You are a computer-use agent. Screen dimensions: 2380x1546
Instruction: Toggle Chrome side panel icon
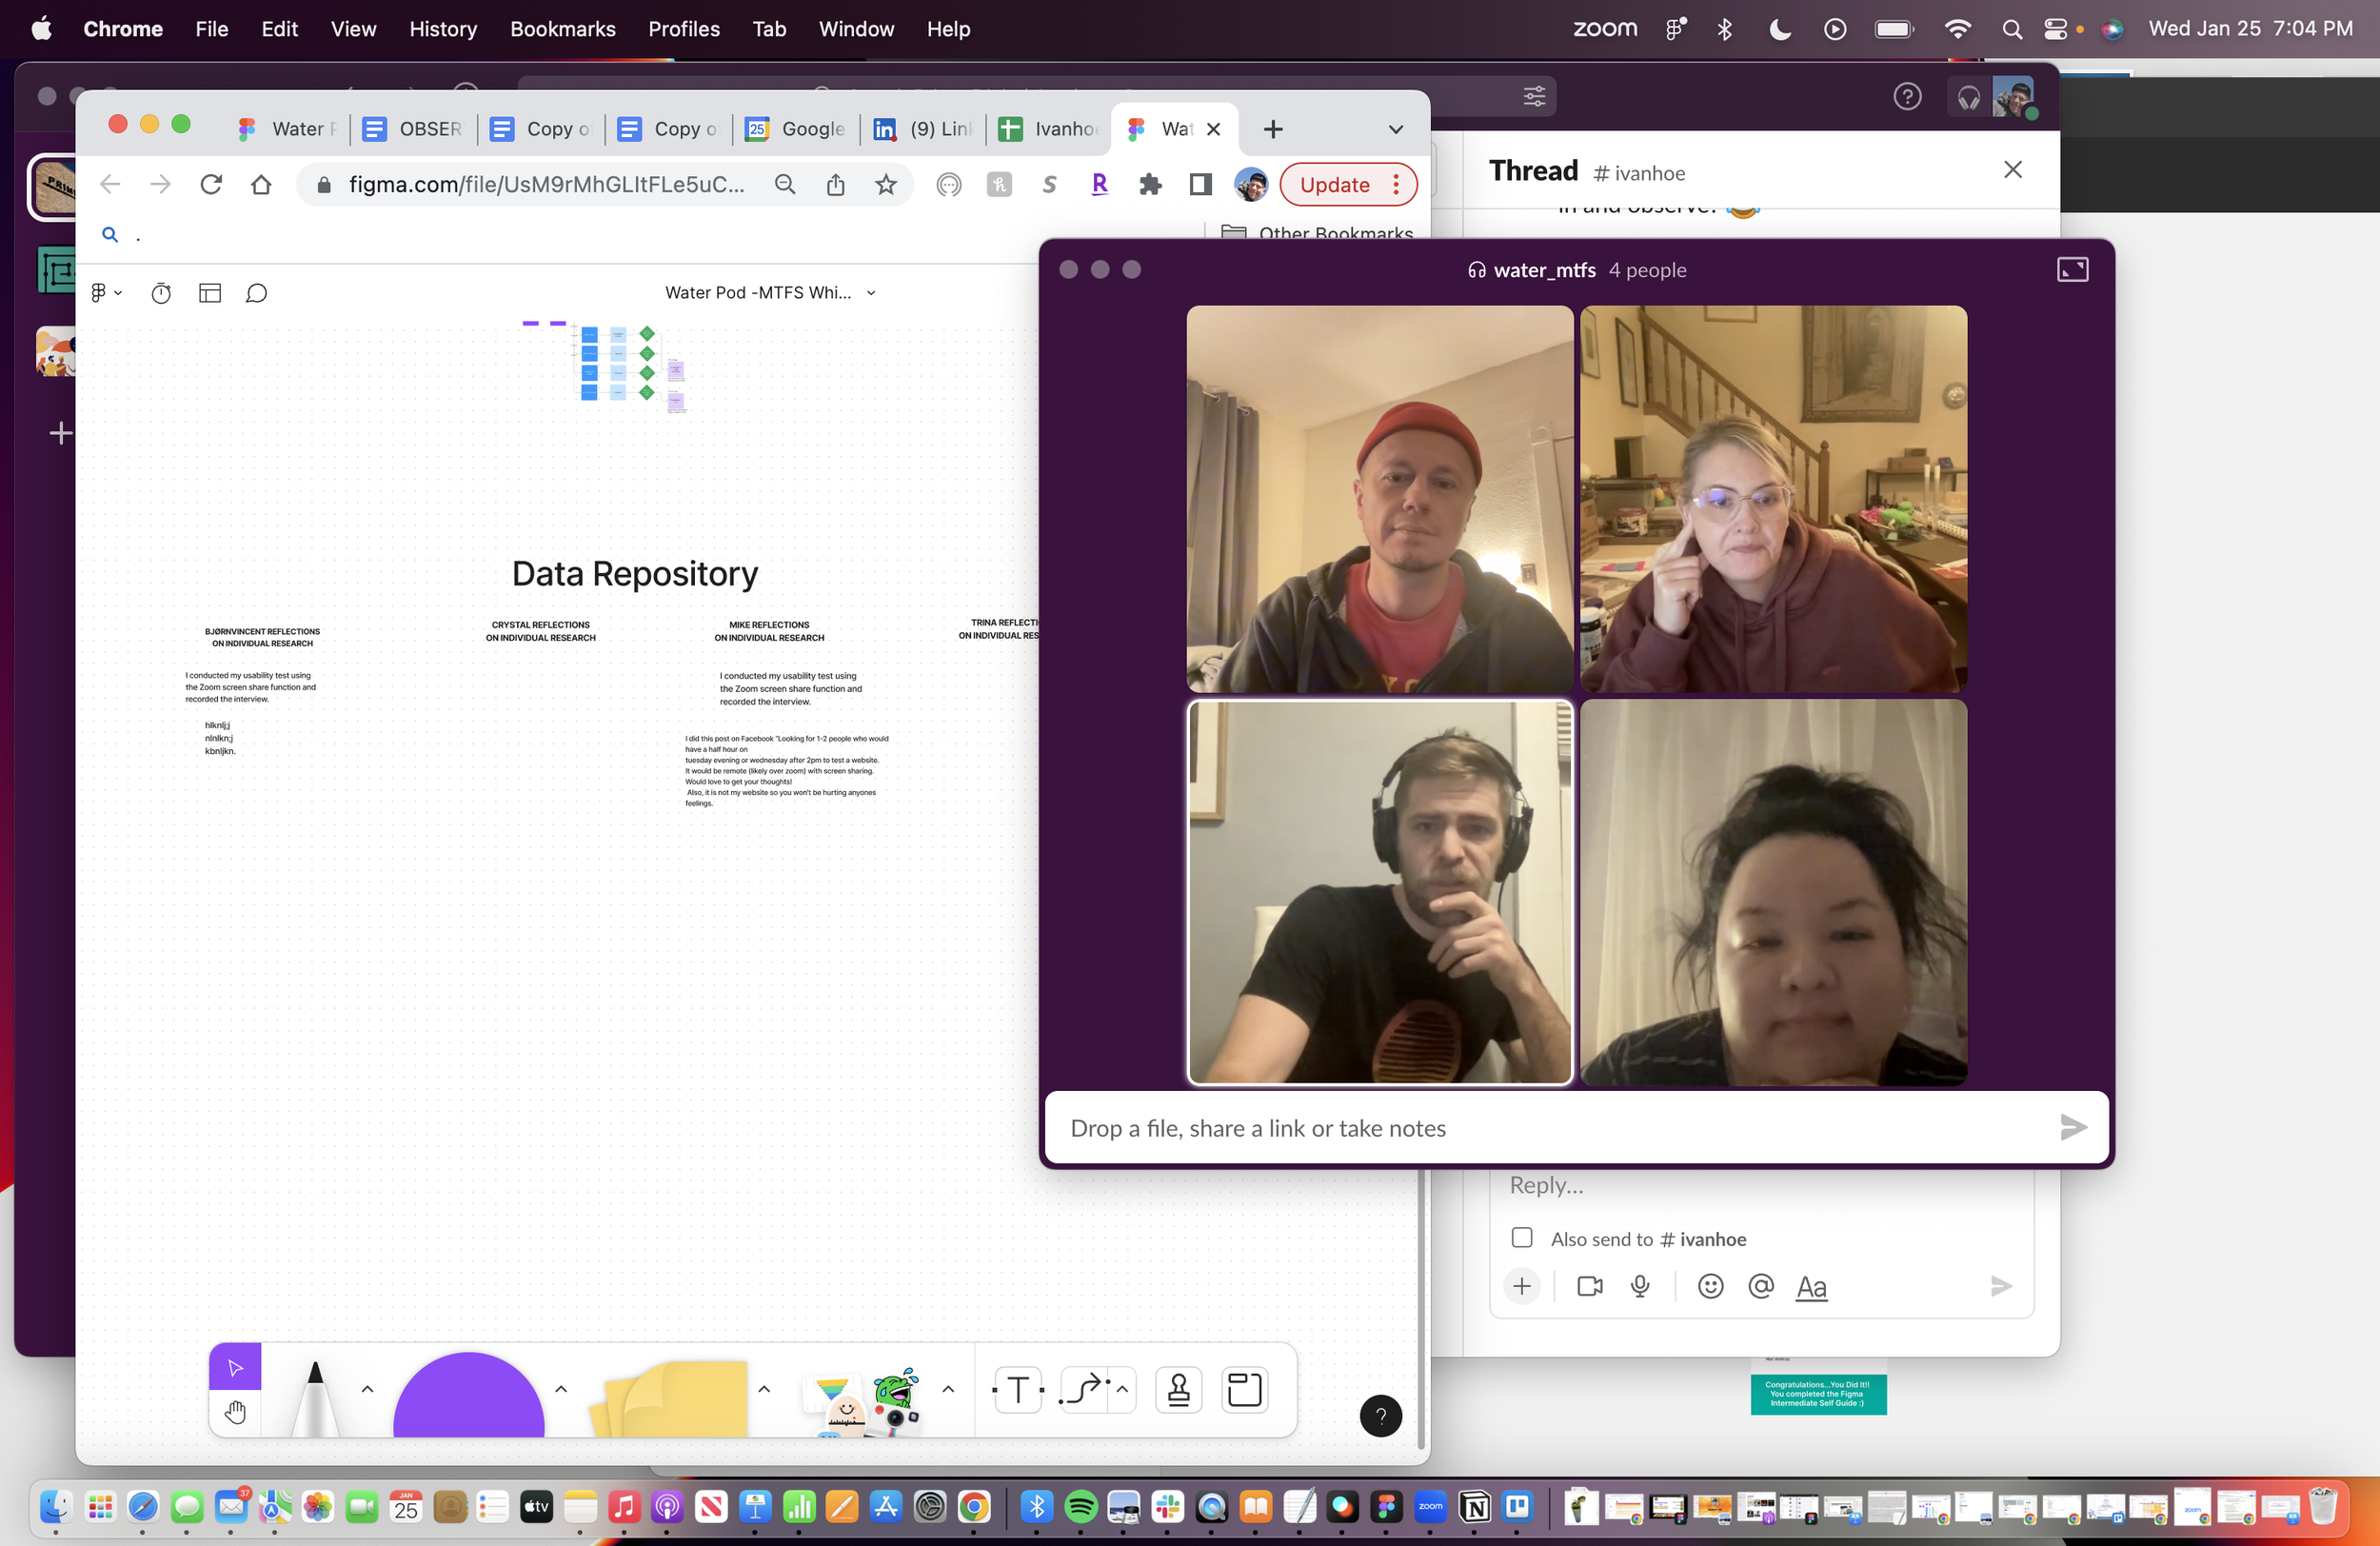pyautogui.click(x=1200, y=184)
